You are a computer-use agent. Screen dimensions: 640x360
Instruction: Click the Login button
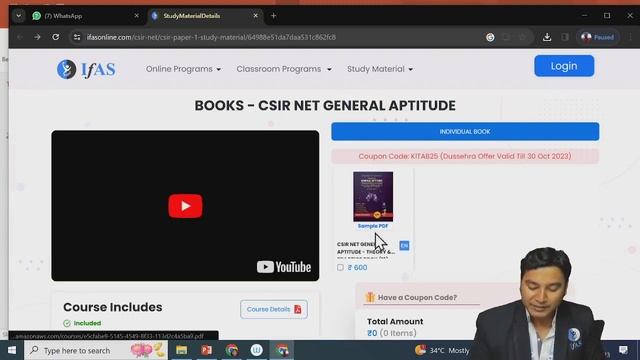click(x=564, y=66)
